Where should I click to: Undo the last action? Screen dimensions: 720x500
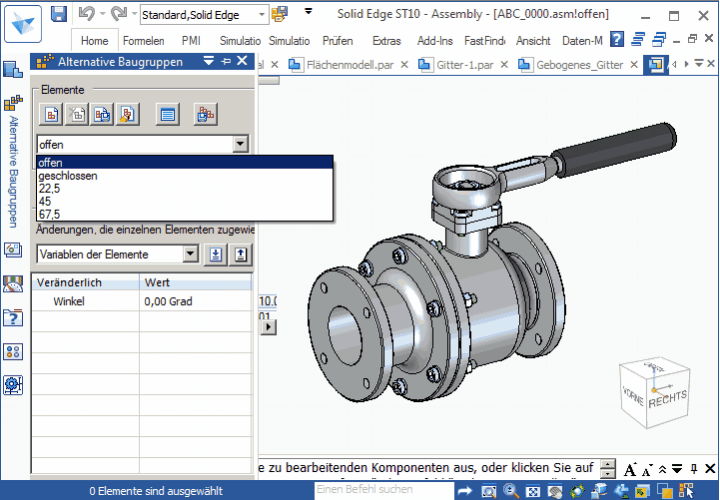[86, 14]
